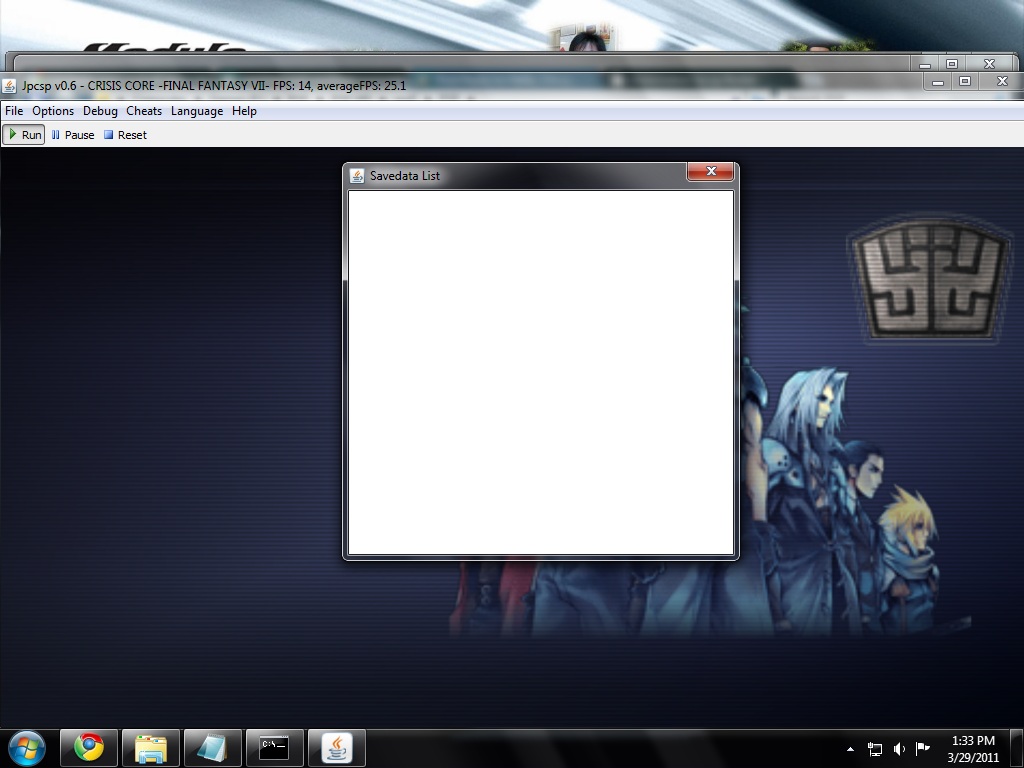Screen dimensions: 1024x768
Task: Click the taskbar clock showing 1:33 PM
Action: pyautogui.click(x=973, y=748)
